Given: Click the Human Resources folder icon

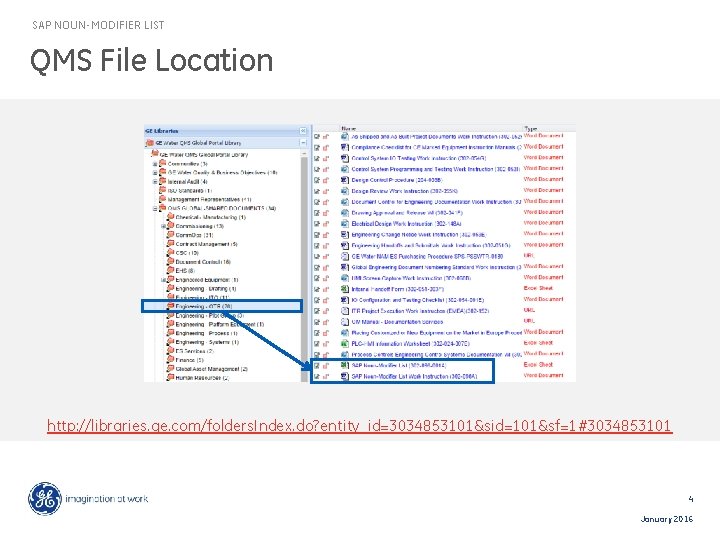Looking at the screenshot, I should point(170,377).
